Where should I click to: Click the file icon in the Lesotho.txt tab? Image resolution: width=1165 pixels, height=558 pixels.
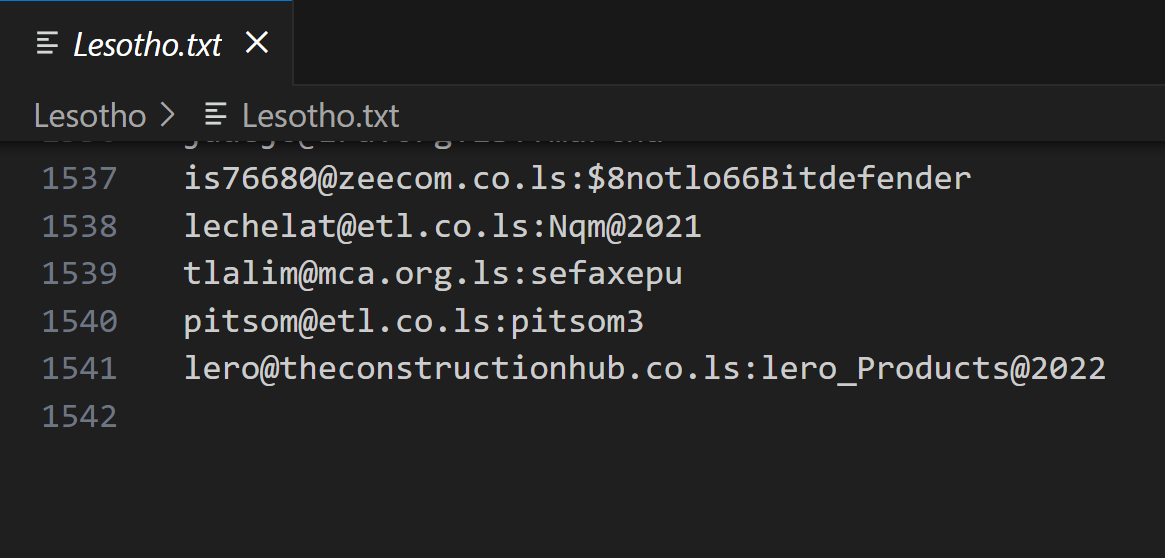pyautogui.click(x=47, y=43)
